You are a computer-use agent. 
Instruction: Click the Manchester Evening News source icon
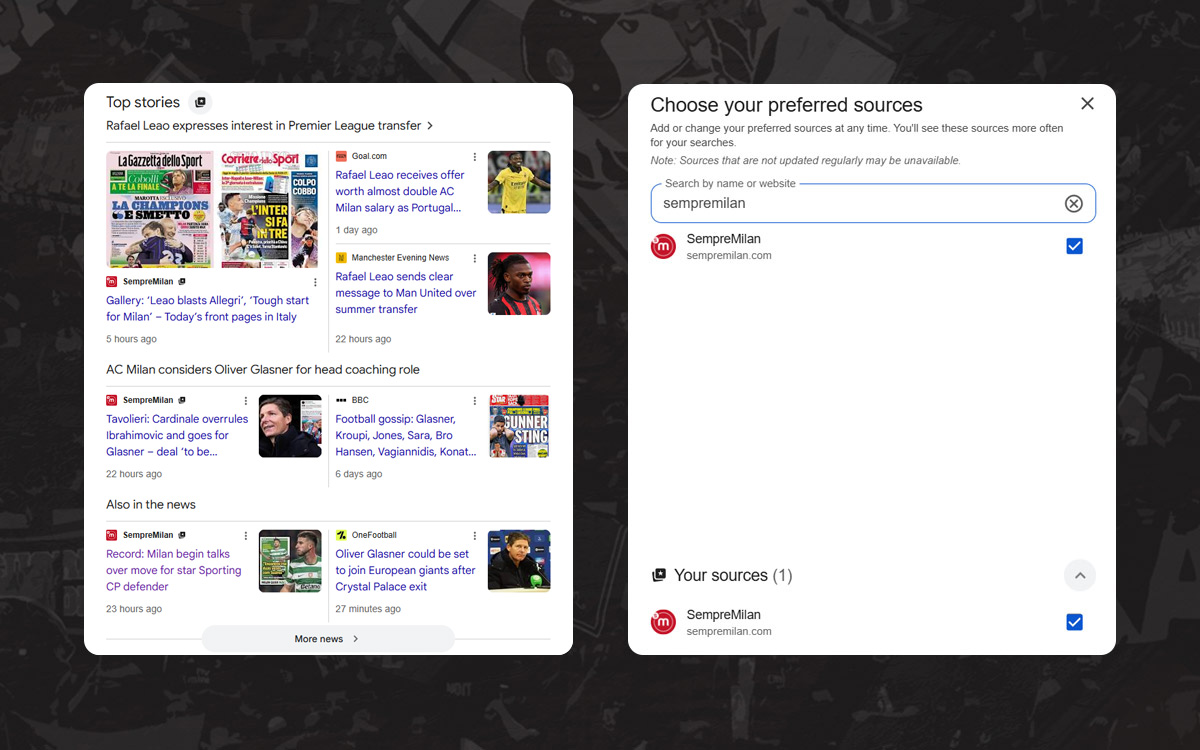pos(341,258)
